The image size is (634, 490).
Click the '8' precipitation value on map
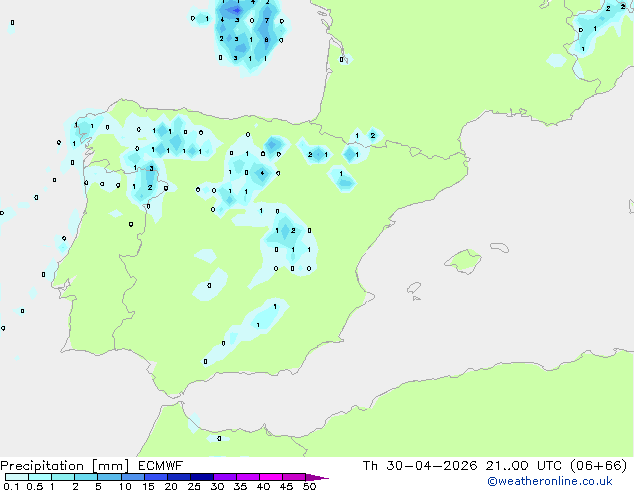[x=266, y=40]
